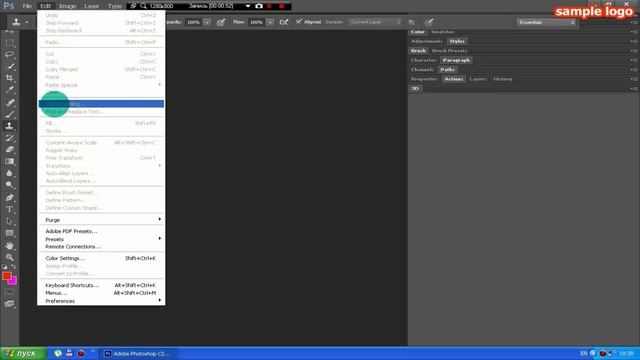The width and height of the screenshot is (640, 360).
Task: Click the Quick Mask mode icon
Action: pos(9,292)
